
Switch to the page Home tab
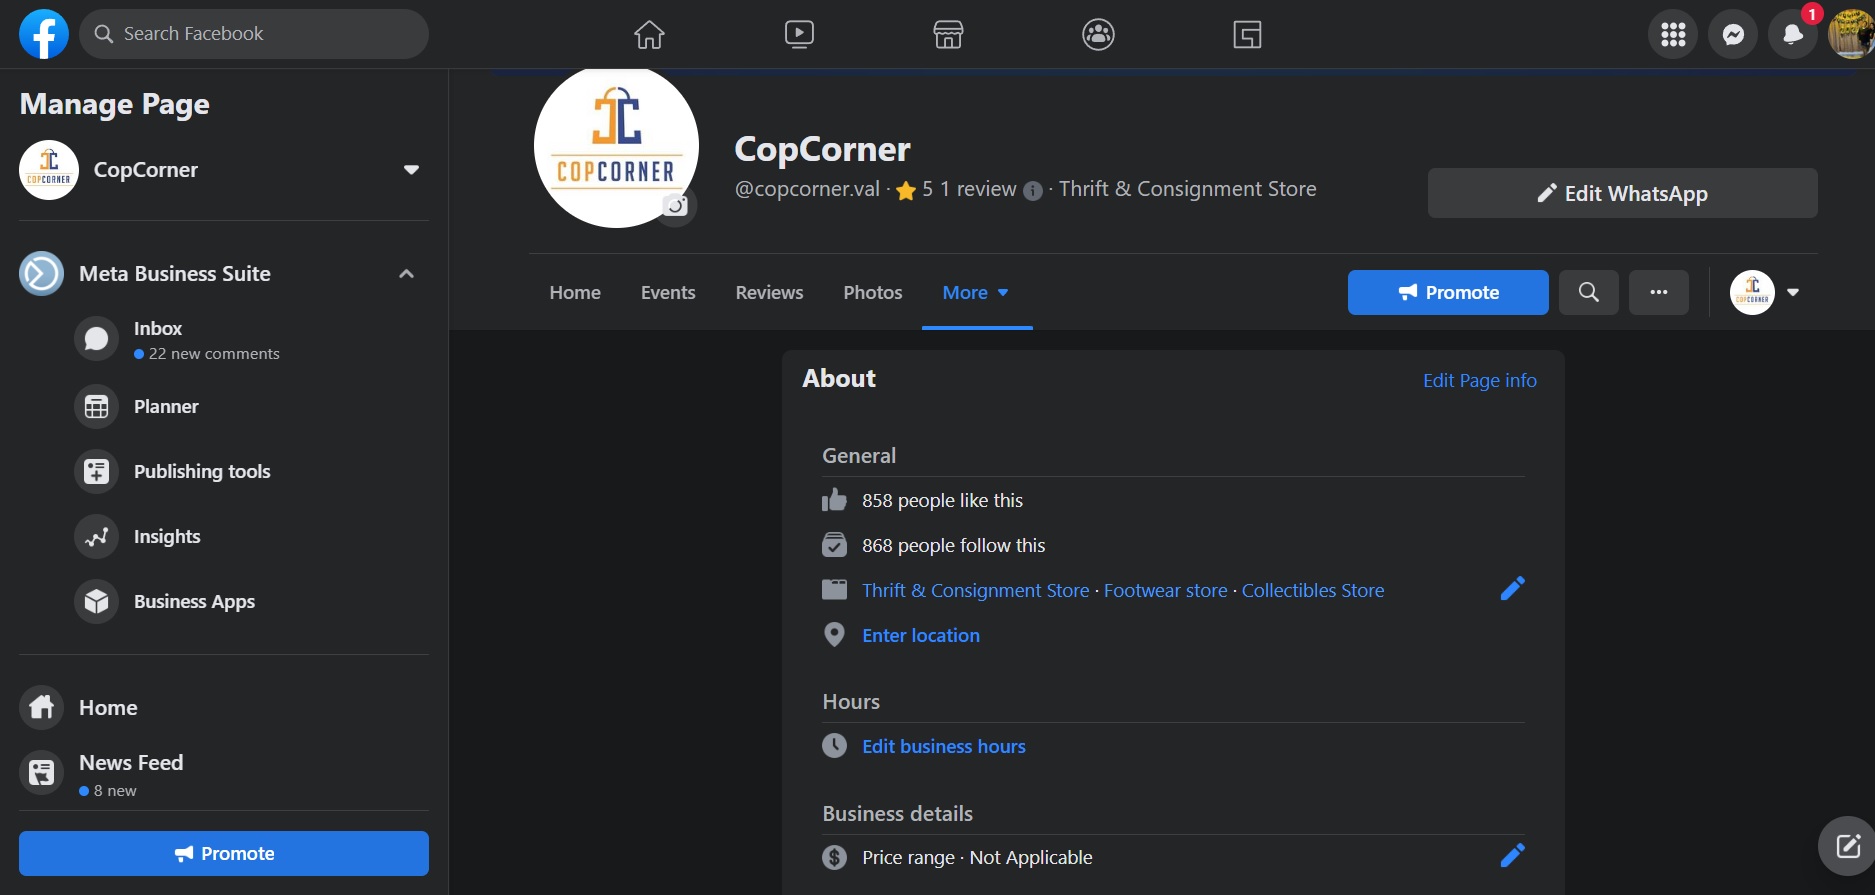[575, 293]
